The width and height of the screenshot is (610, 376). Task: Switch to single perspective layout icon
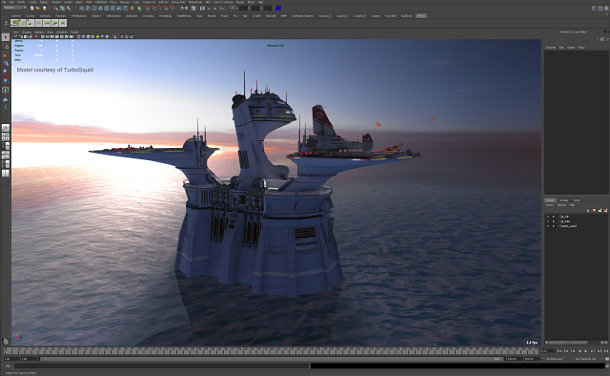click(x=5, y=128)
